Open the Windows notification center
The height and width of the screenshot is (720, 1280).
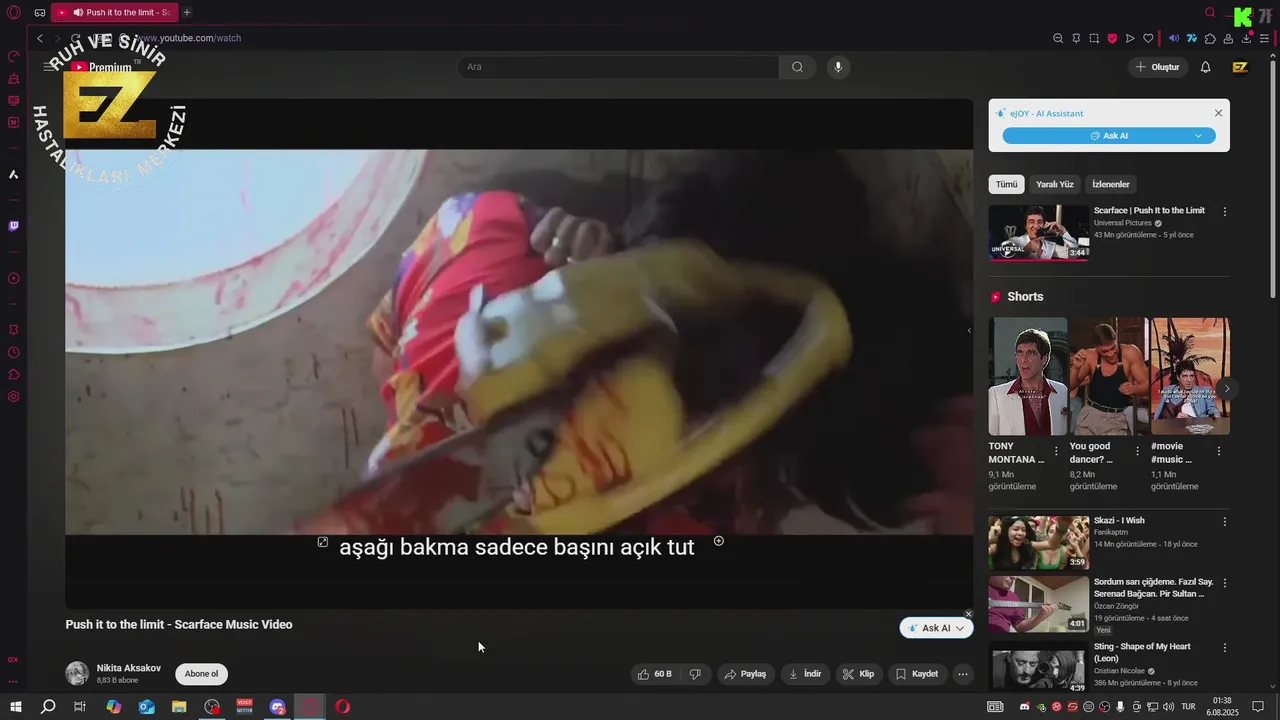point(1258,707)
